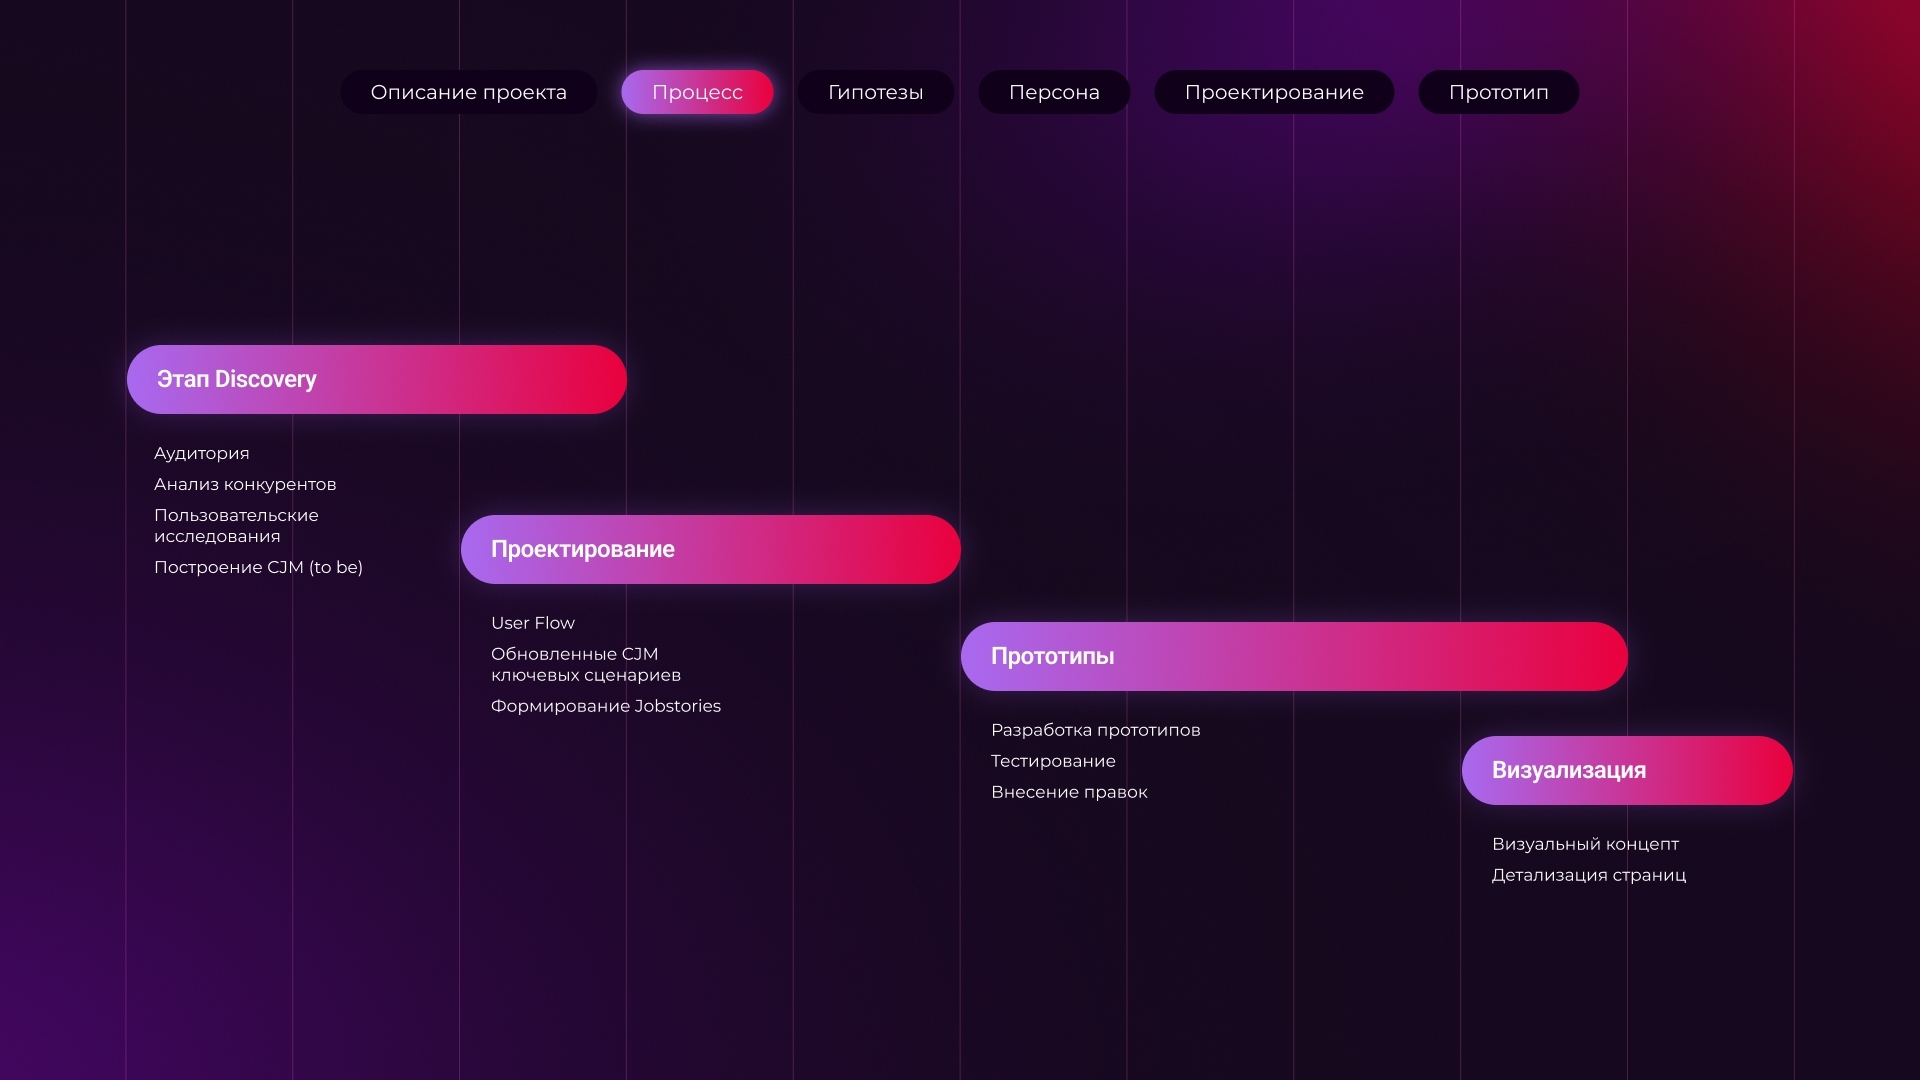Open the Проектирование tab in navigation

1274,92
